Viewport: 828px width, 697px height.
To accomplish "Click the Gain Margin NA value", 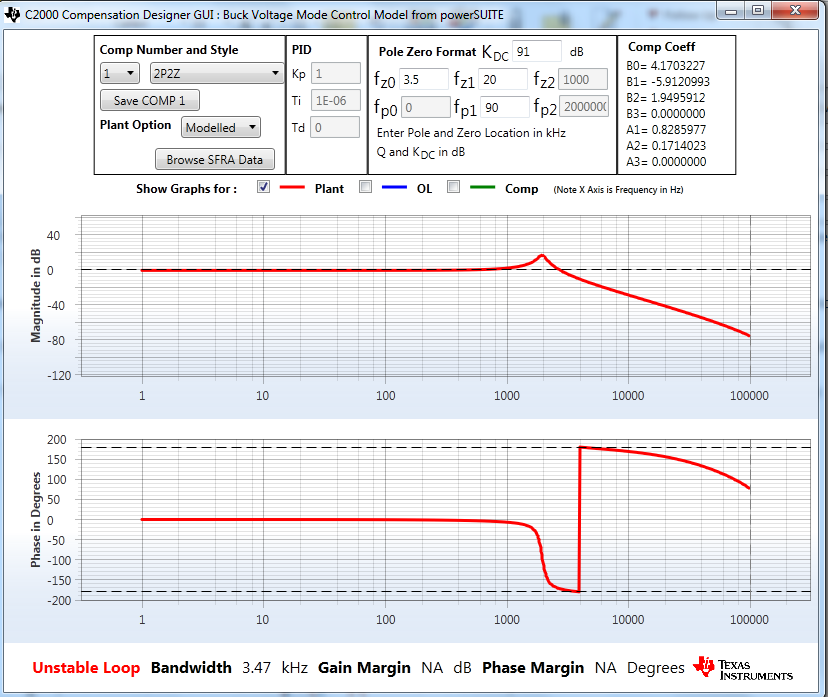I will [432, 668].
